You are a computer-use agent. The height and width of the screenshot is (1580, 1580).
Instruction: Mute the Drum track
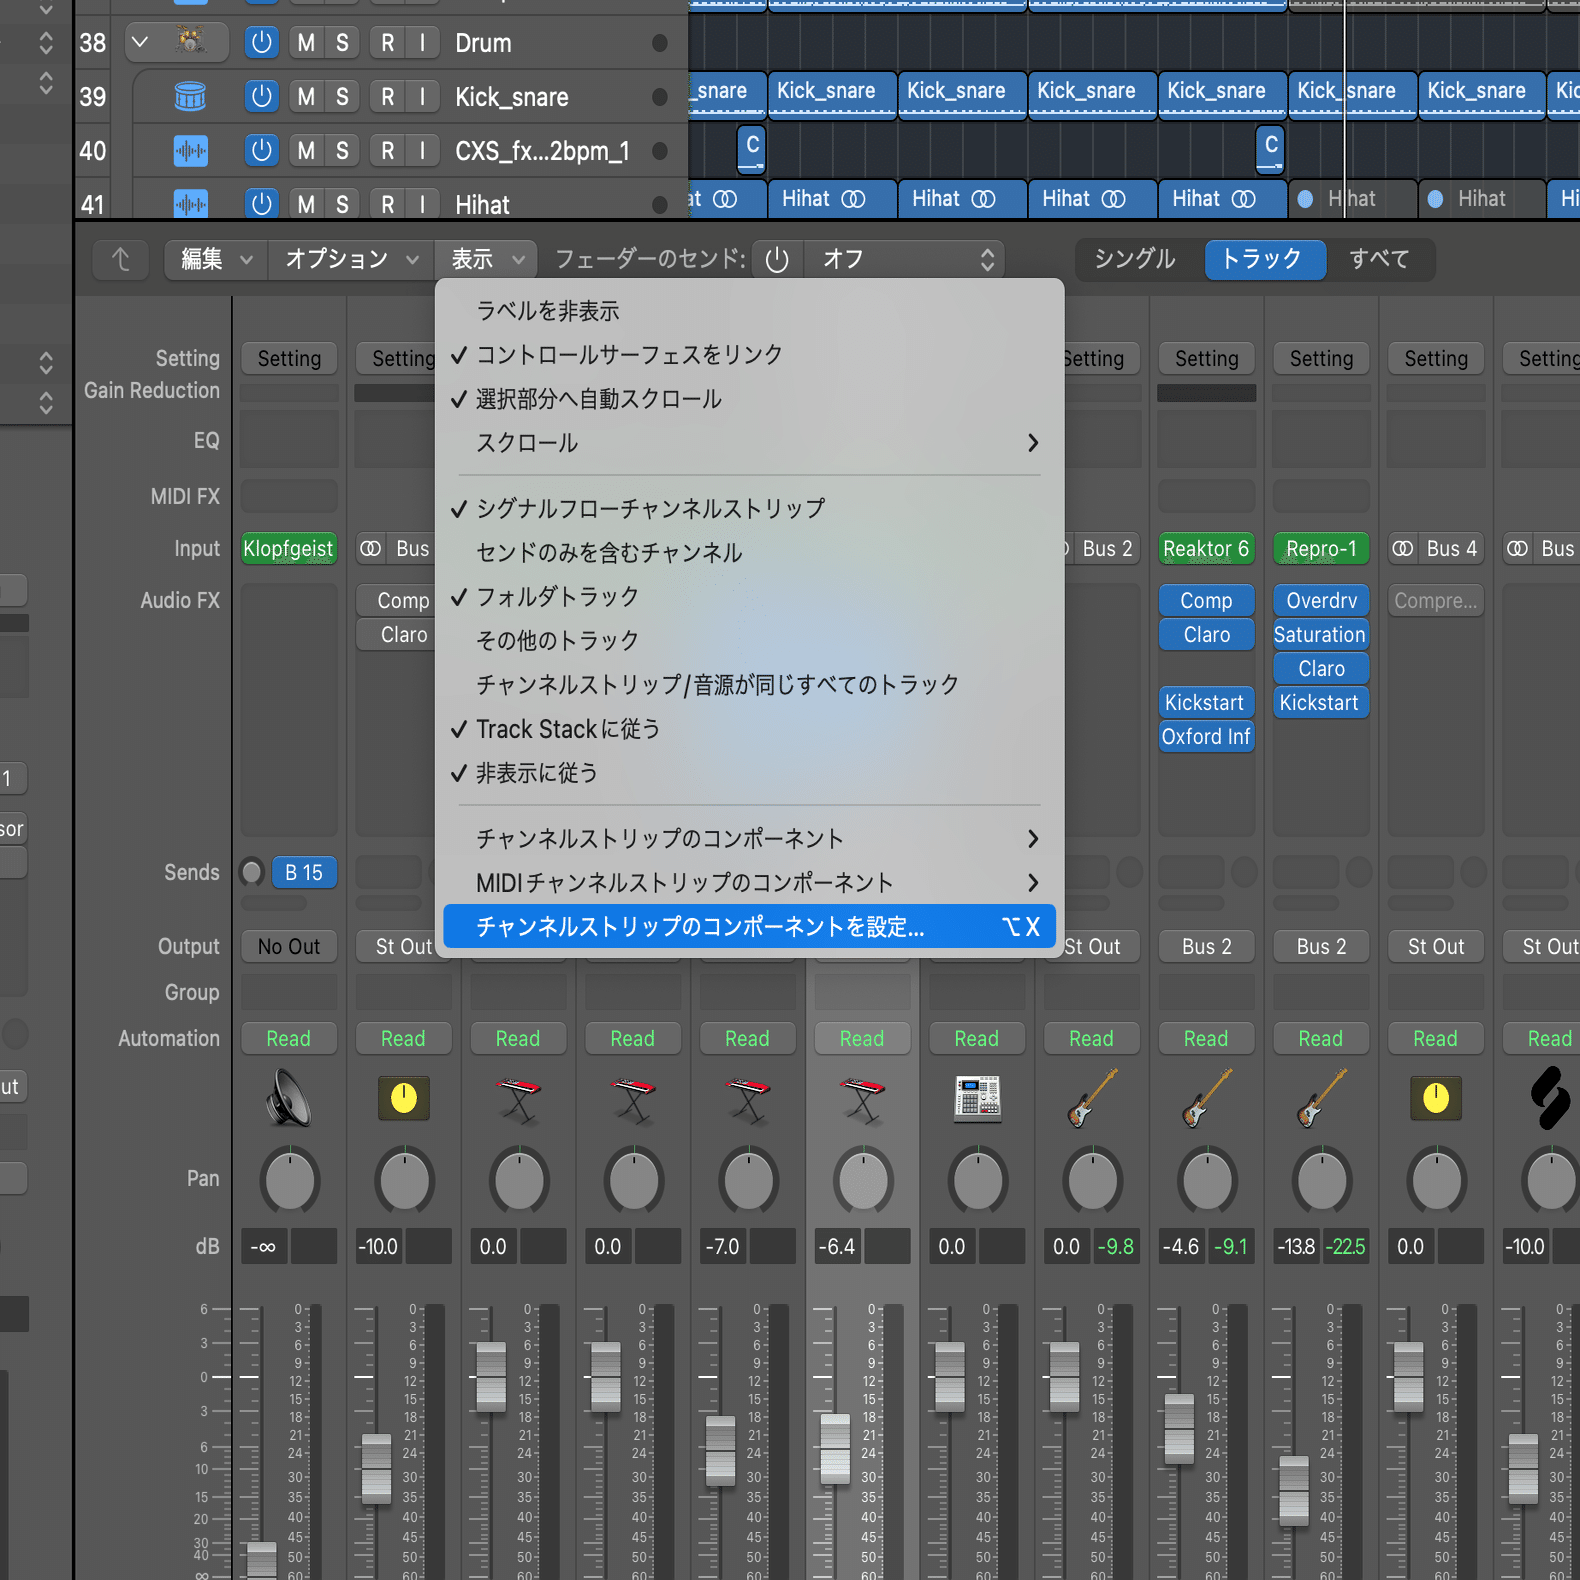pos(306,42)
